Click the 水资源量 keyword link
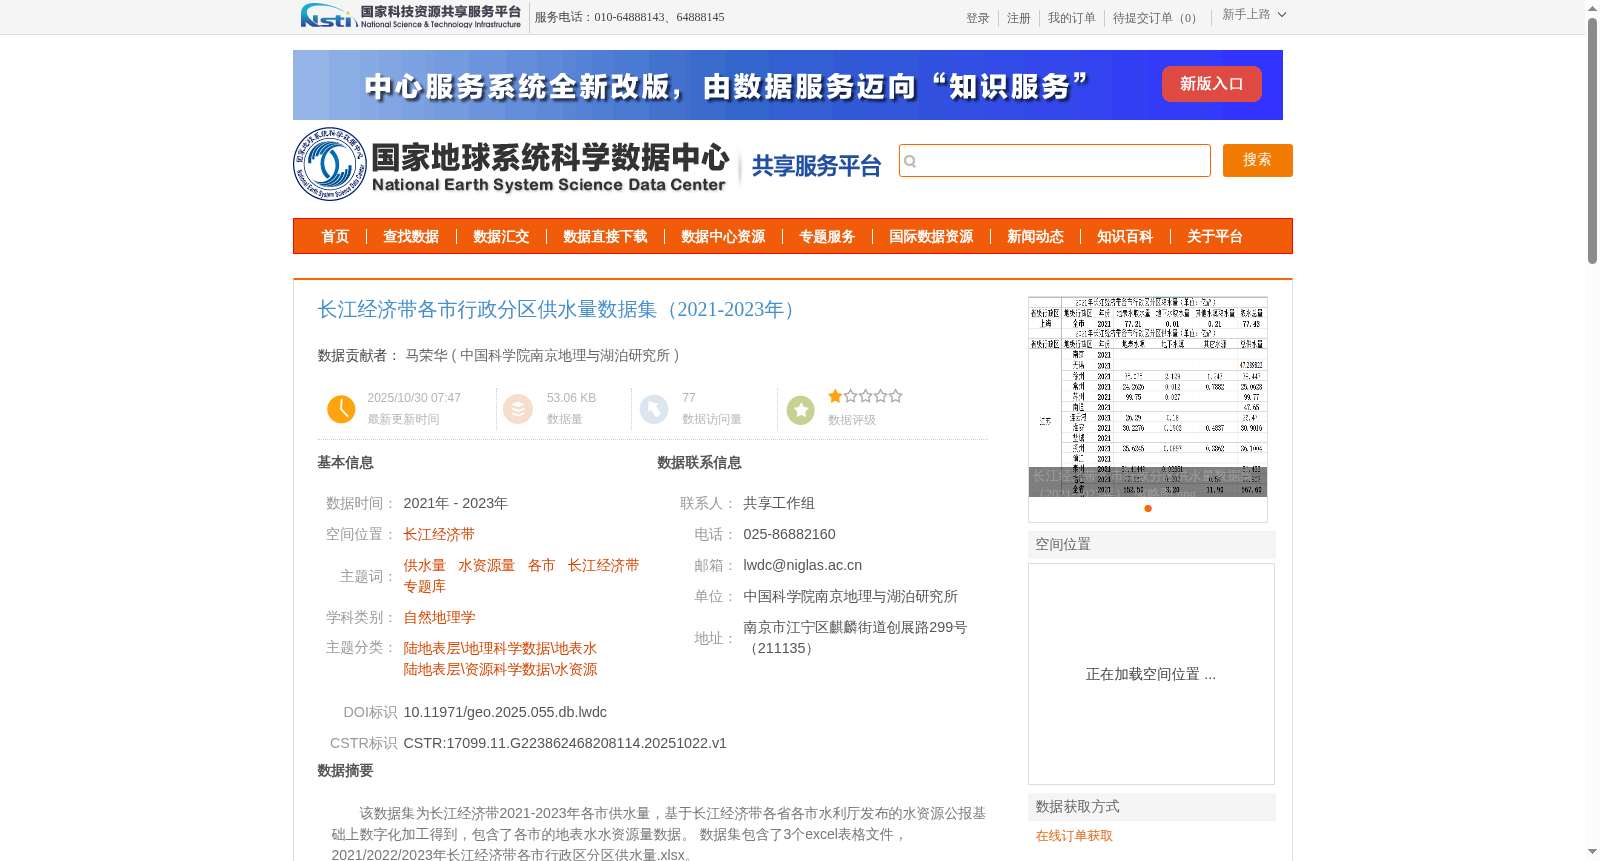The width and height of the screenshot is (1600, 861). [x=486, y=565]
